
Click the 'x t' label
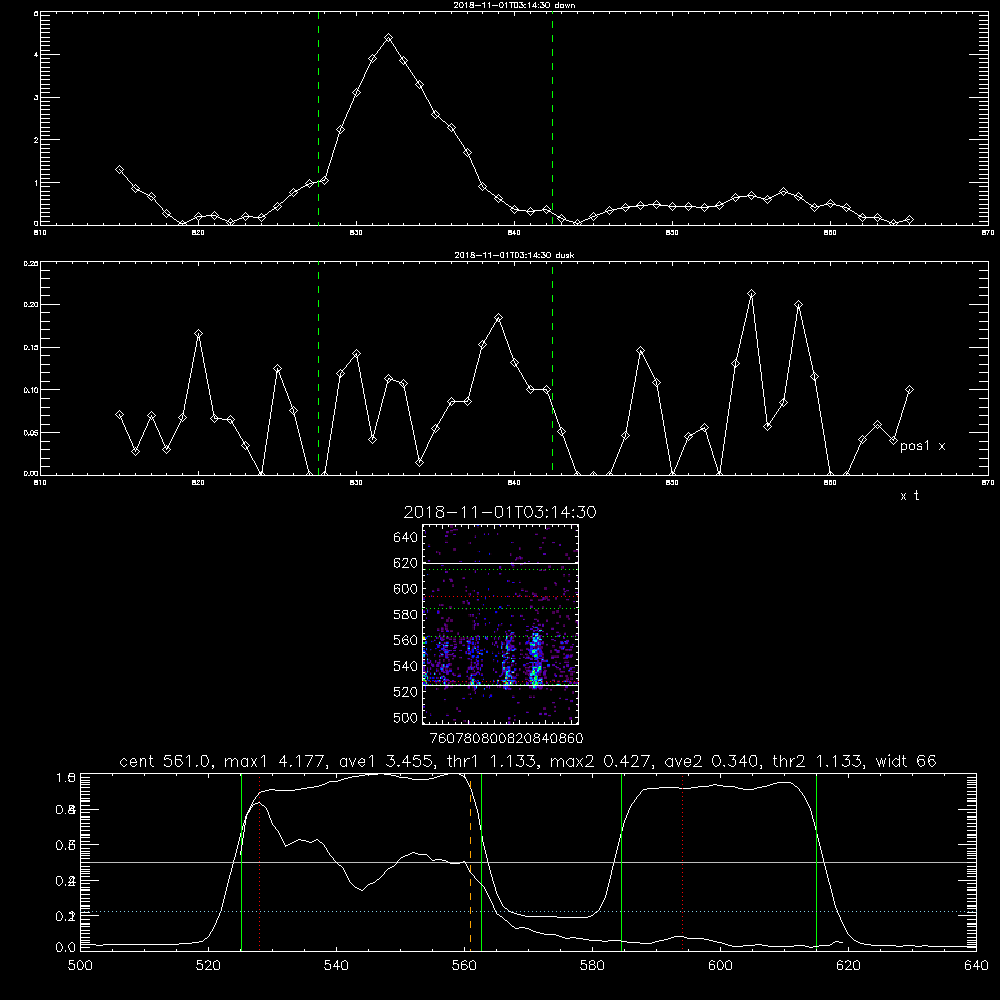pos(909,496)
